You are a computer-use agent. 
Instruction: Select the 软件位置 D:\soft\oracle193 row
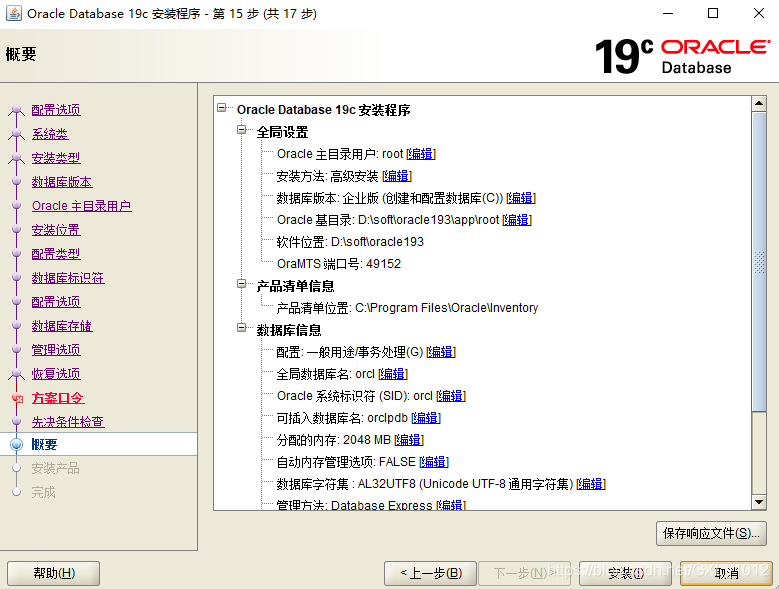click(350, 242)
